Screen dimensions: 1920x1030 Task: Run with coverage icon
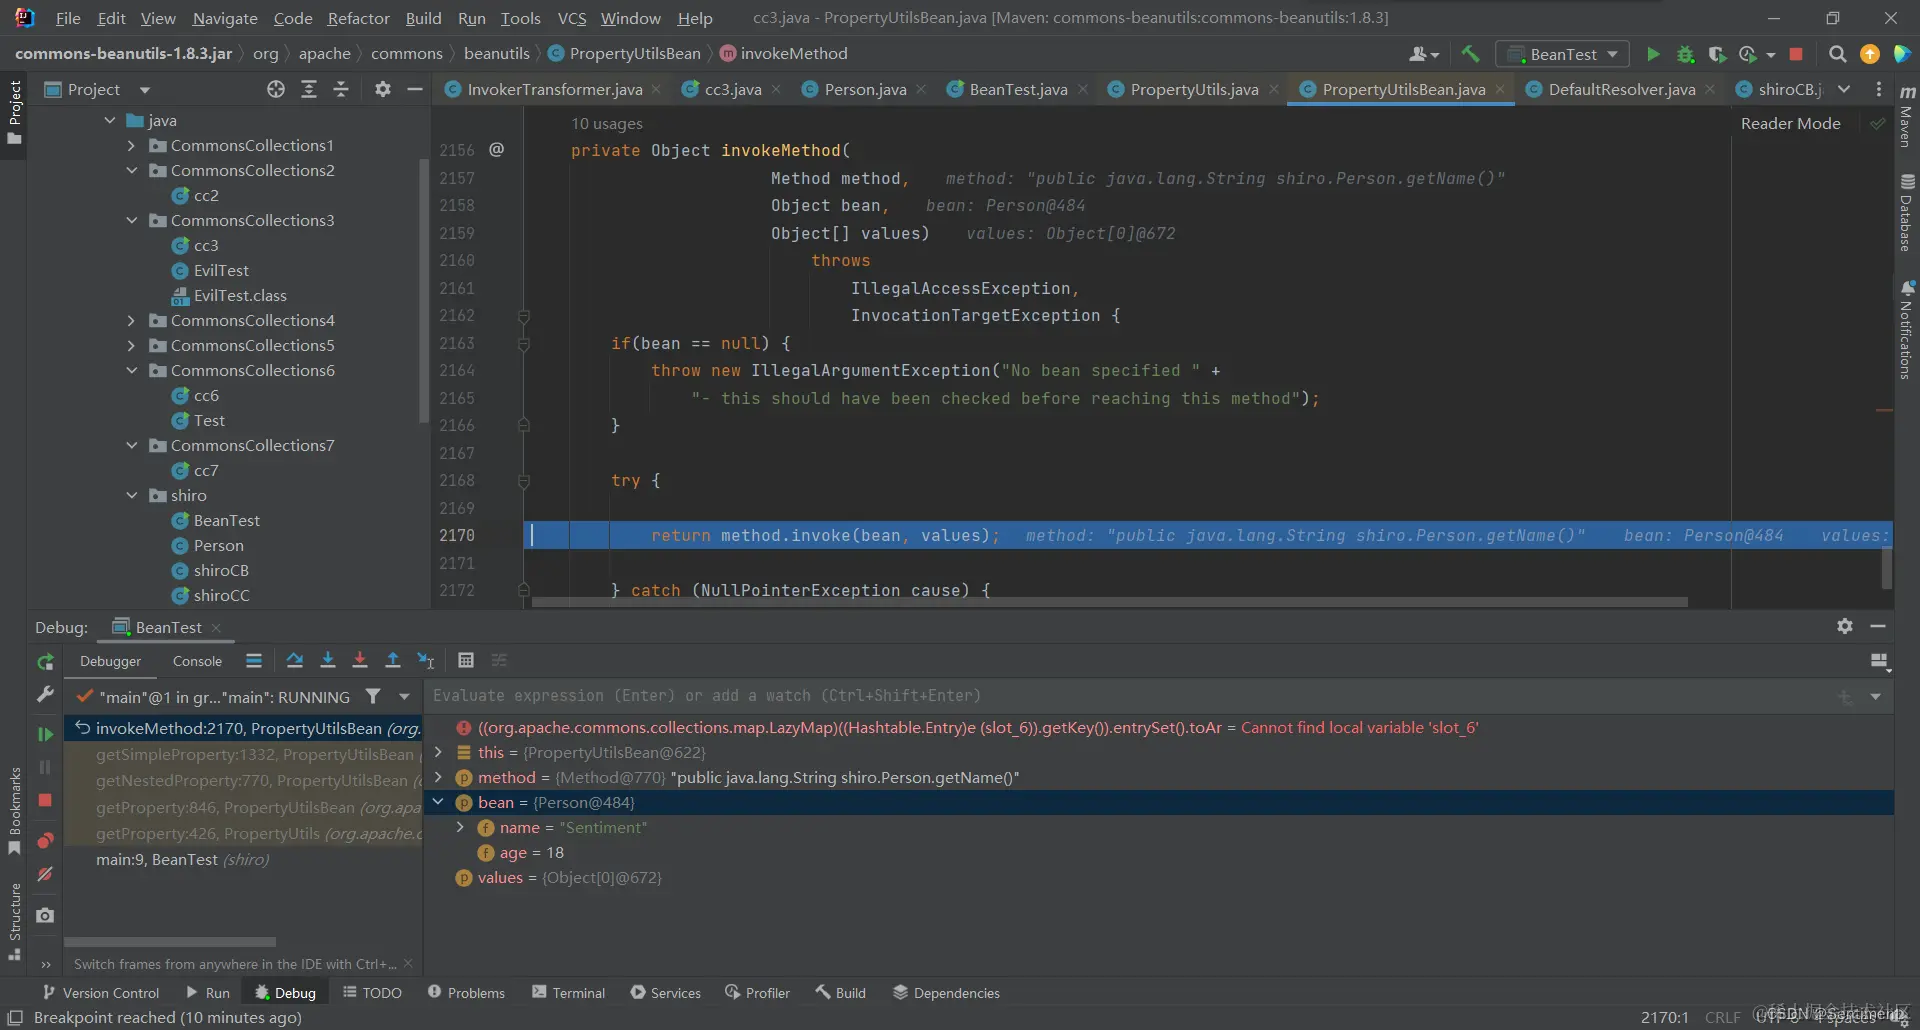[1717, 54]
